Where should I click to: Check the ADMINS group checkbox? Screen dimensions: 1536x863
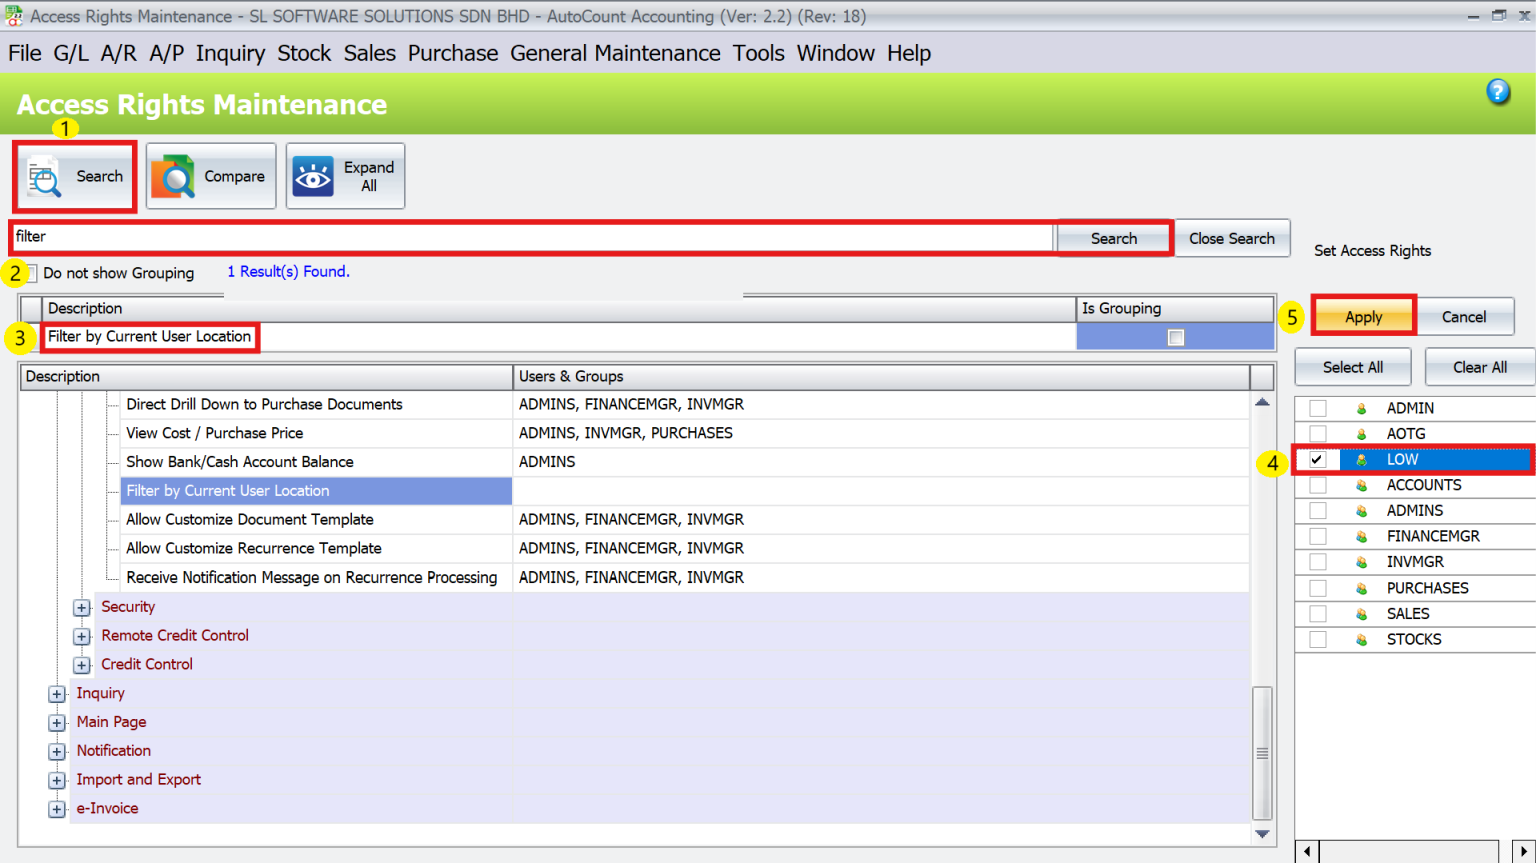click(1317, 510)
